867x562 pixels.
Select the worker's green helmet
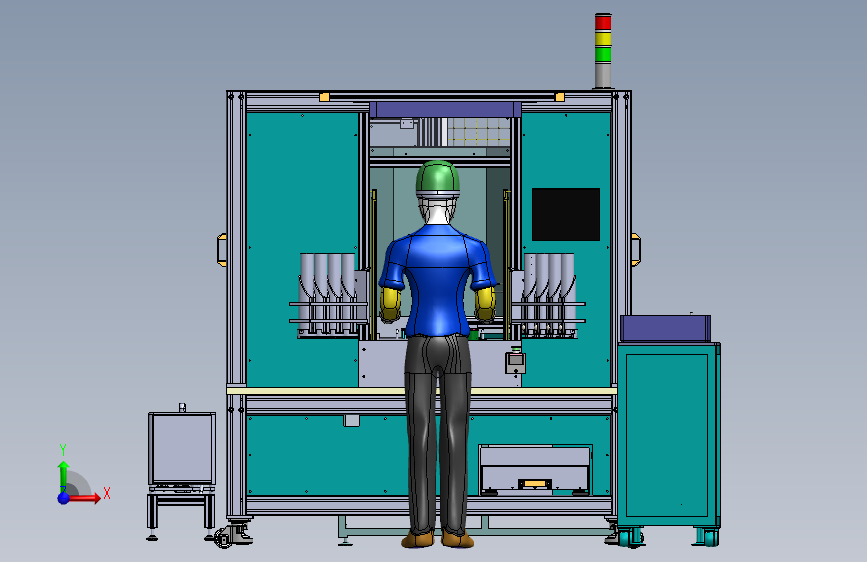click(437, 178)
